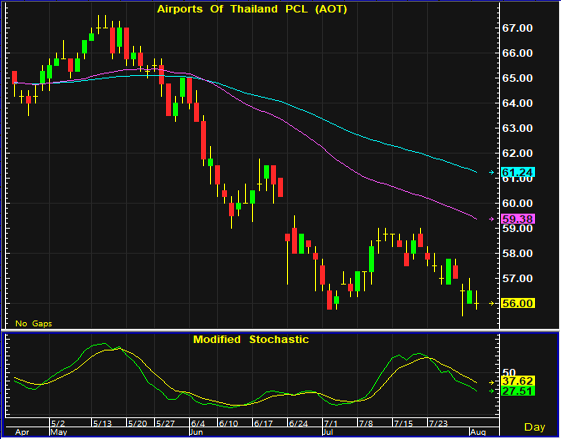The width and height of the screenshot is (561, 439).
Task: Click the Airports Of Thailand PCL (AOT) title
Action: tap(252, 9)
